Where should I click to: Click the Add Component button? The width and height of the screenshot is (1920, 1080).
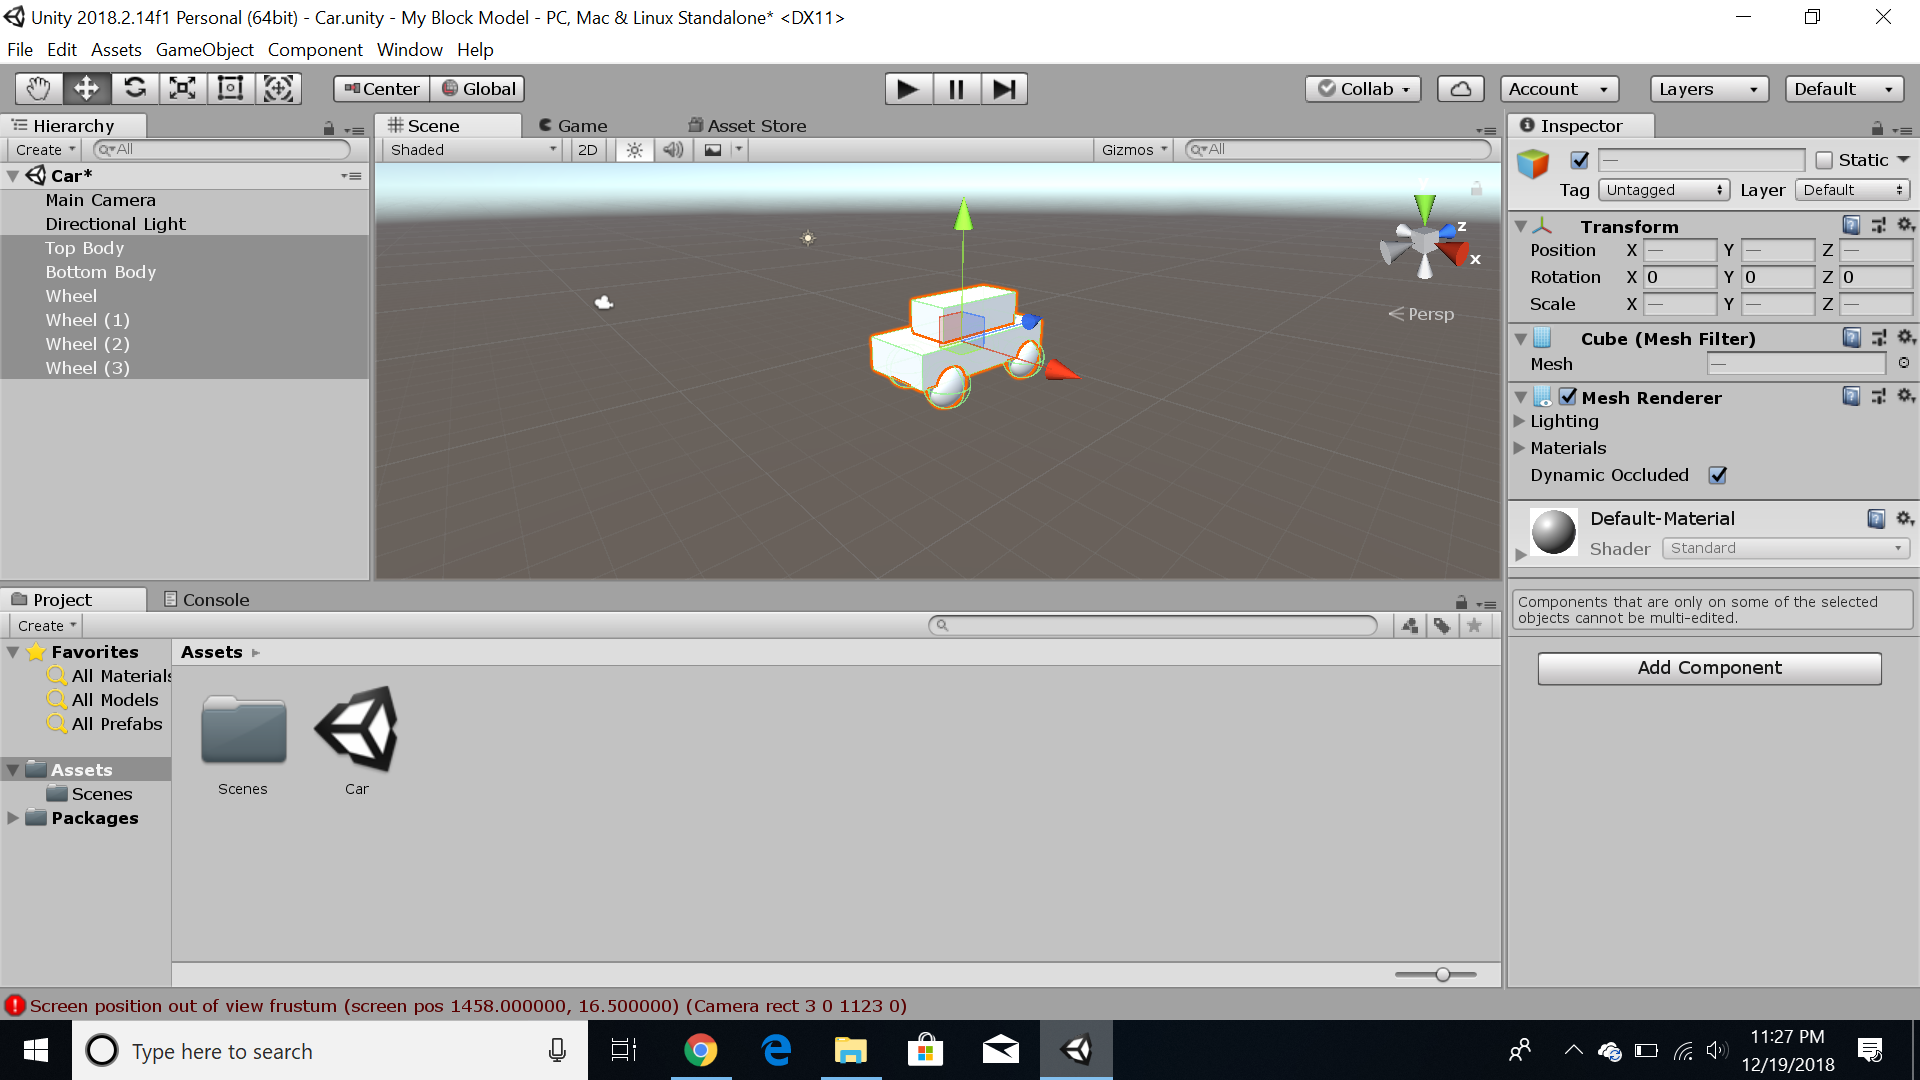[1709, 668]
